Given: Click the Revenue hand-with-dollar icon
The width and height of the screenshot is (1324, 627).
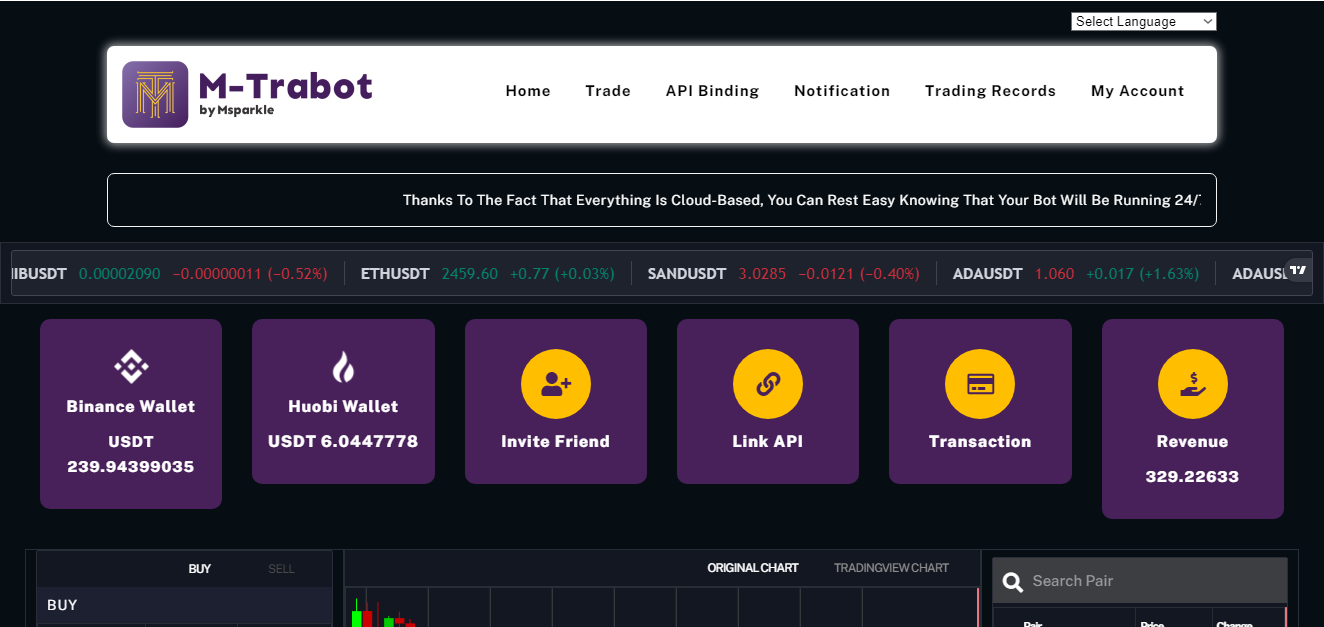Looking at the screenshot, I should tap(1192, 384).
